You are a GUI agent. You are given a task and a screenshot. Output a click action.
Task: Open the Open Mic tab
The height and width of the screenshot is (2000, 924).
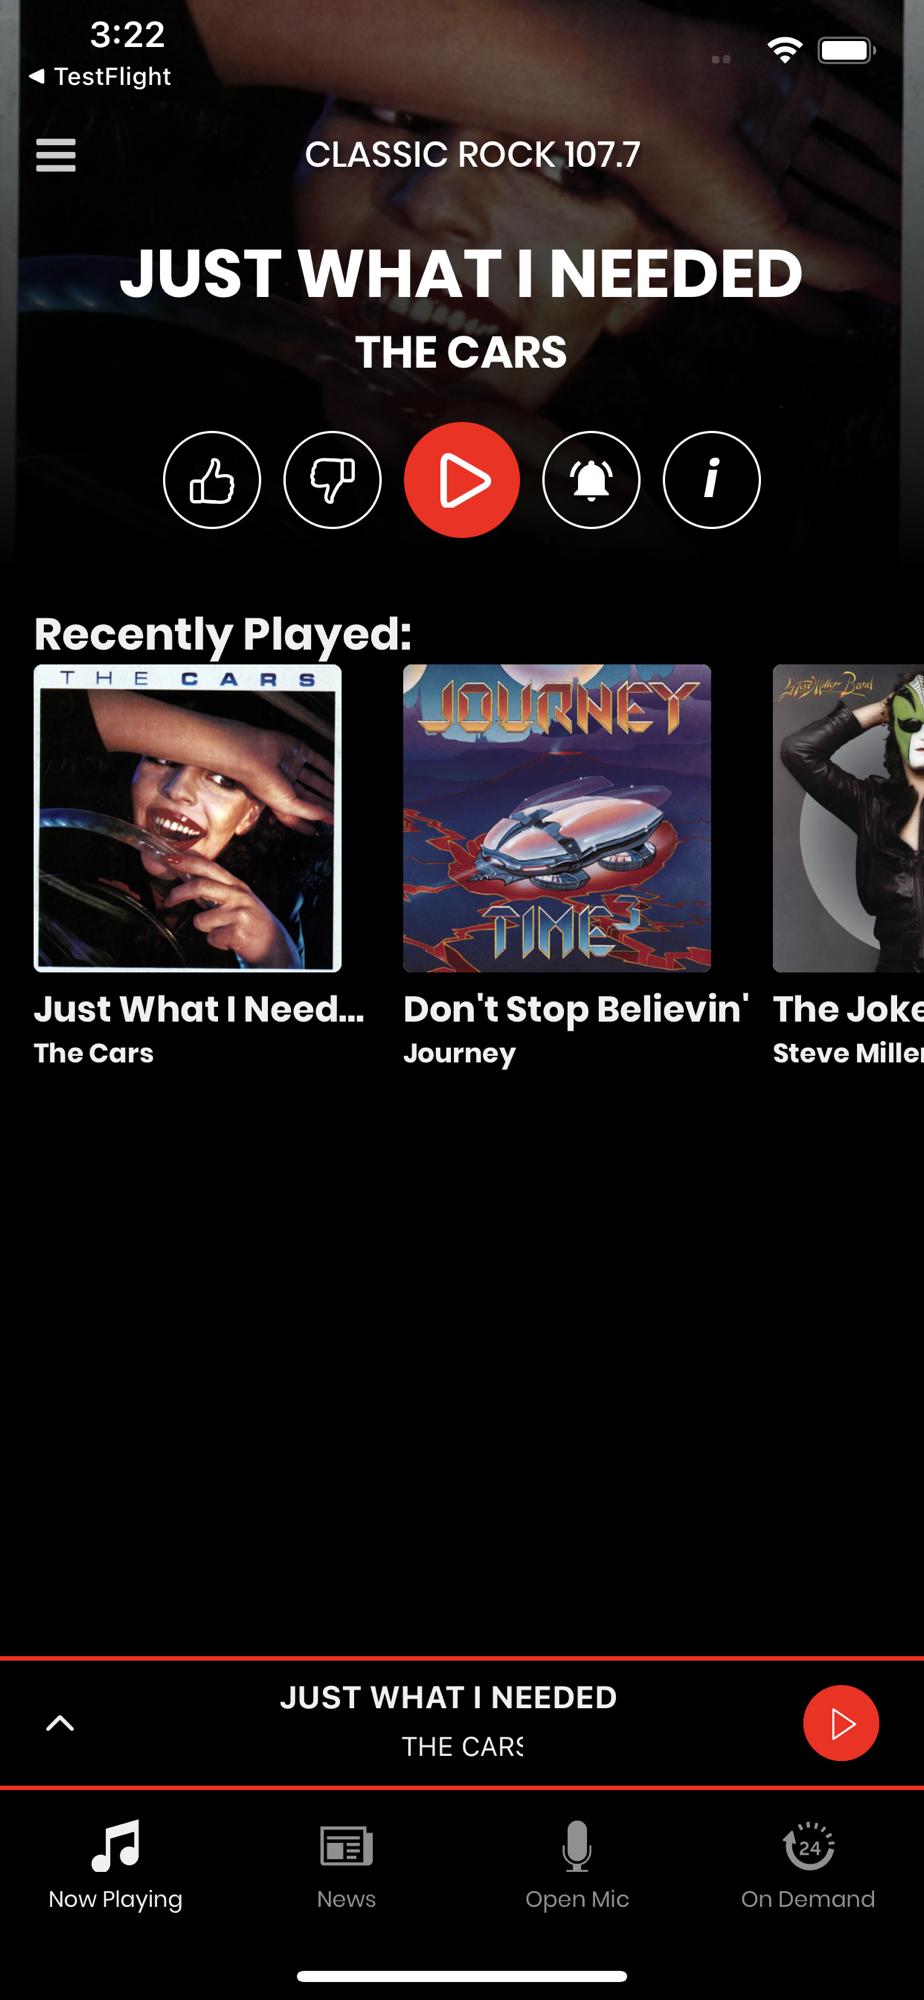pos(577,1866)
